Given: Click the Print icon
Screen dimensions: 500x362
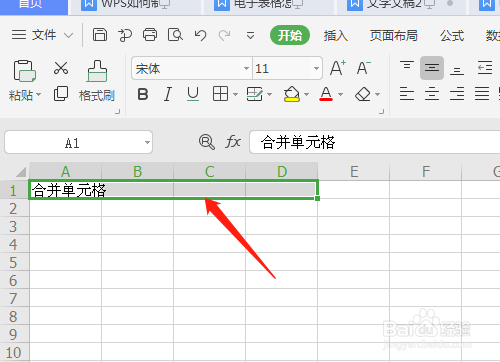Looking at the screenshot, I should pyautogui.click(x=150, y=35).
